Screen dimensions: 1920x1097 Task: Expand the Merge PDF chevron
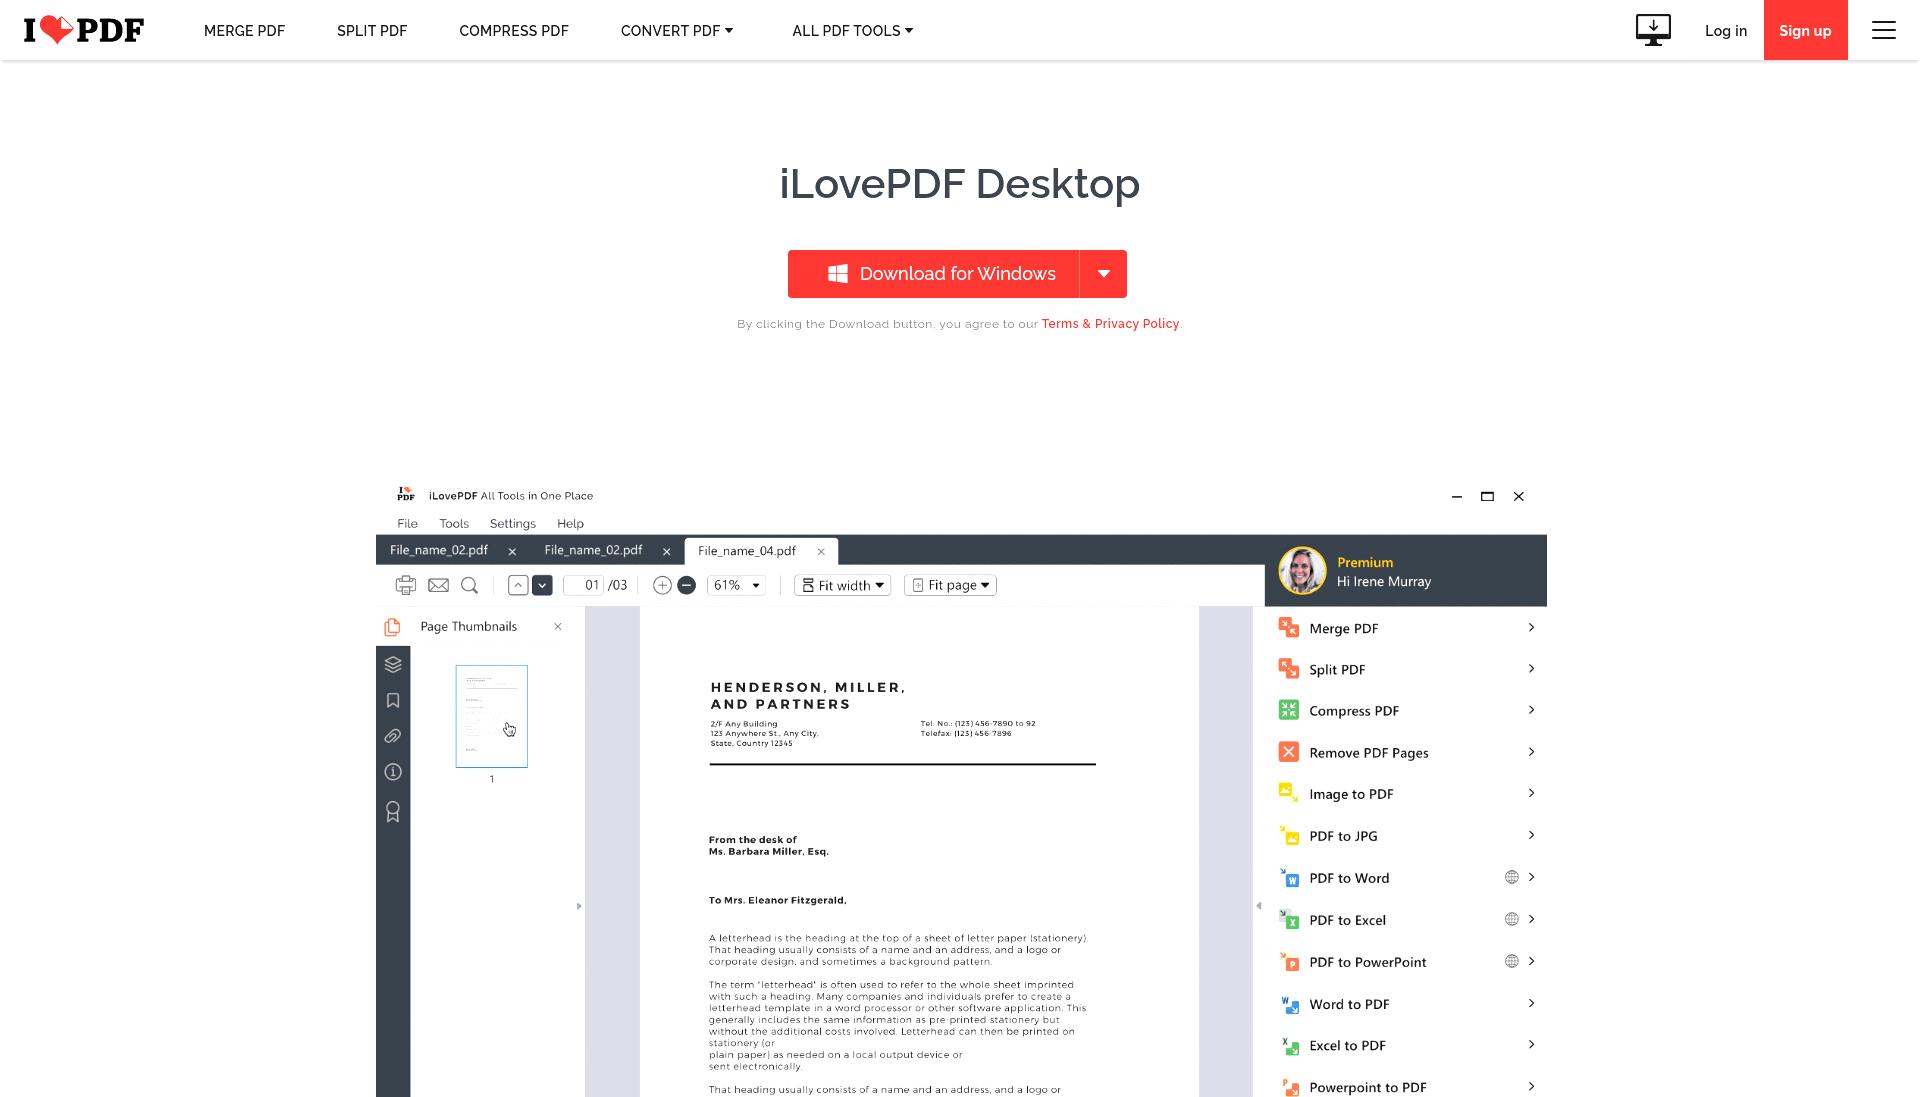click(x=1531, y=627)
